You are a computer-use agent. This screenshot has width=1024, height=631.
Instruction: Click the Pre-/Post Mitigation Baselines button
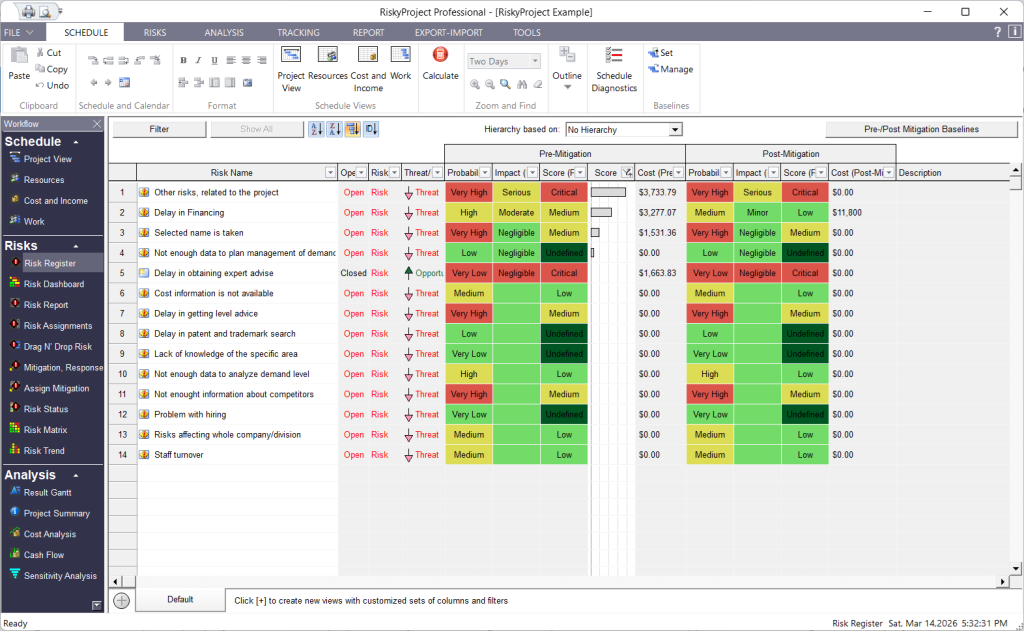921,129
